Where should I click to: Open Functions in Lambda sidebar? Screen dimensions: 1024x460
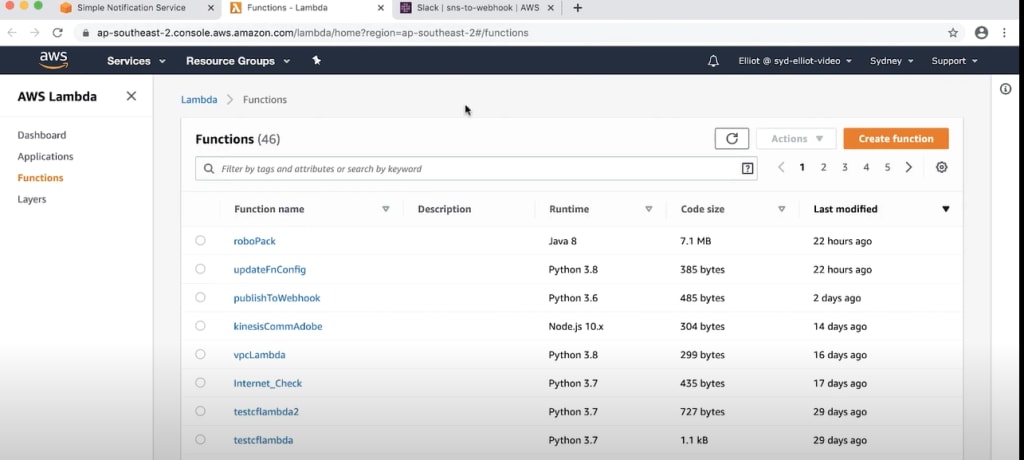[40, 178]
